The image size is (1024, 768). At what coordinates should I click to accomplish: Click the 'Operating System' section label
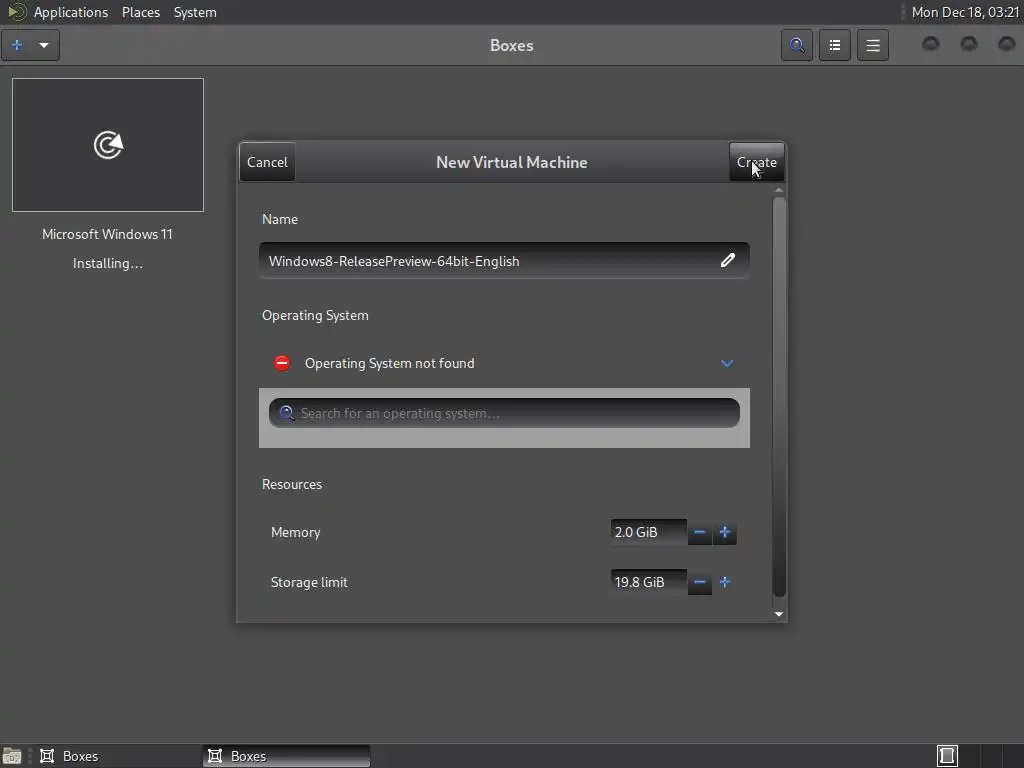click(x=315, y=315)
